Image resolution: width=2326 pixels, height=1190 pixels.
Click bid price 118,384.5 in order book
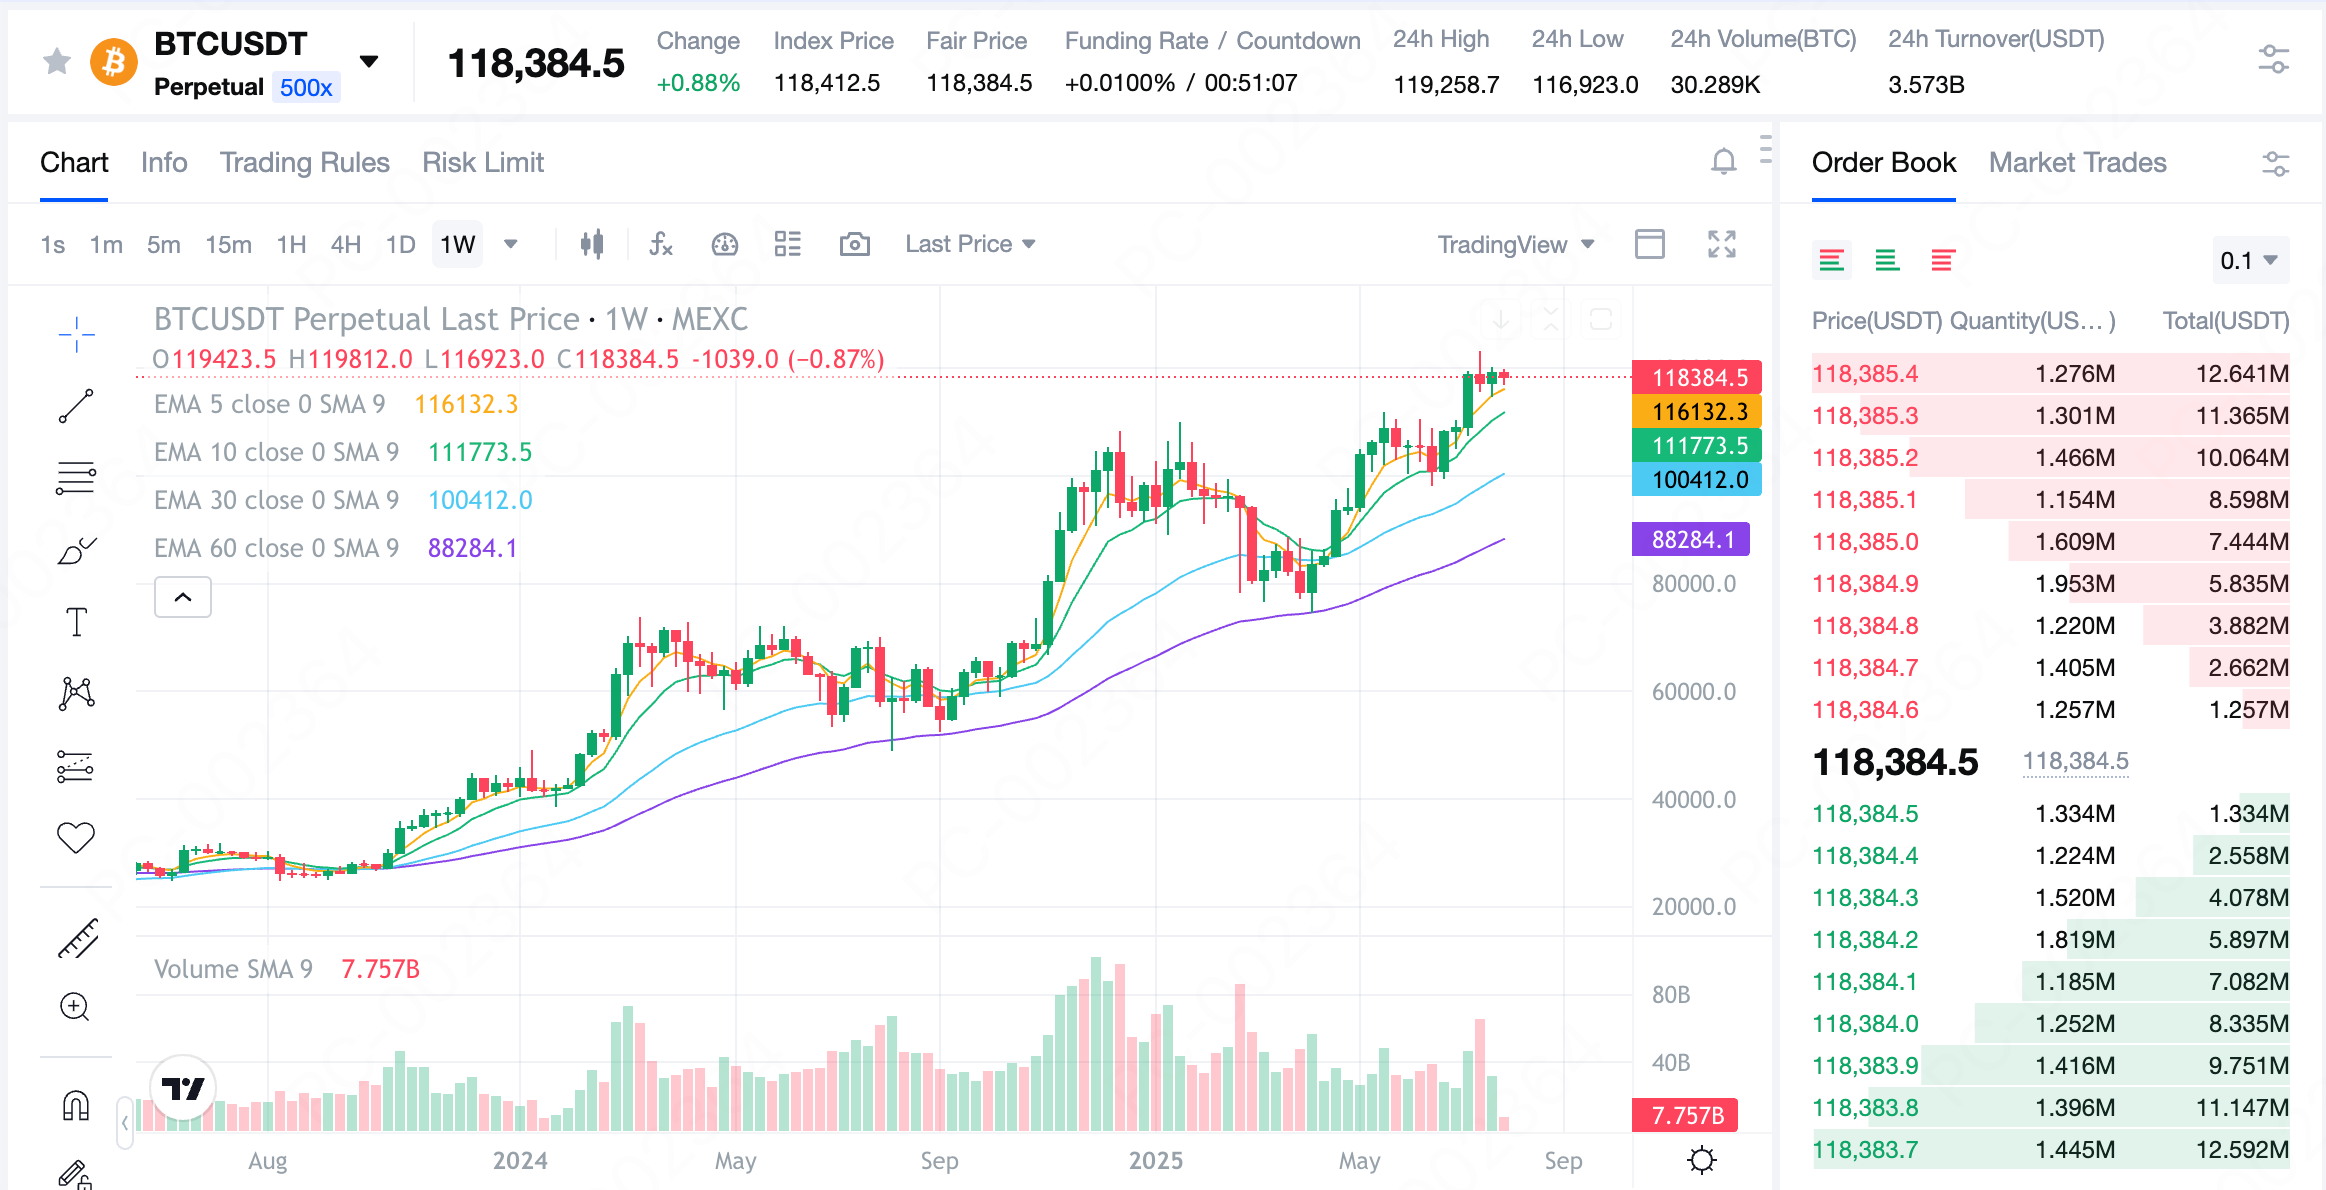tap(1865, 814)
